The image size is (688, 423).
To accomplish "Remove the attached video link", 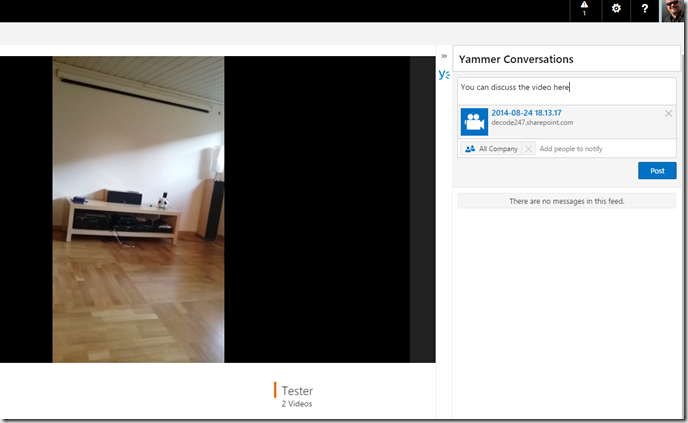I will [x=668, y=114].
